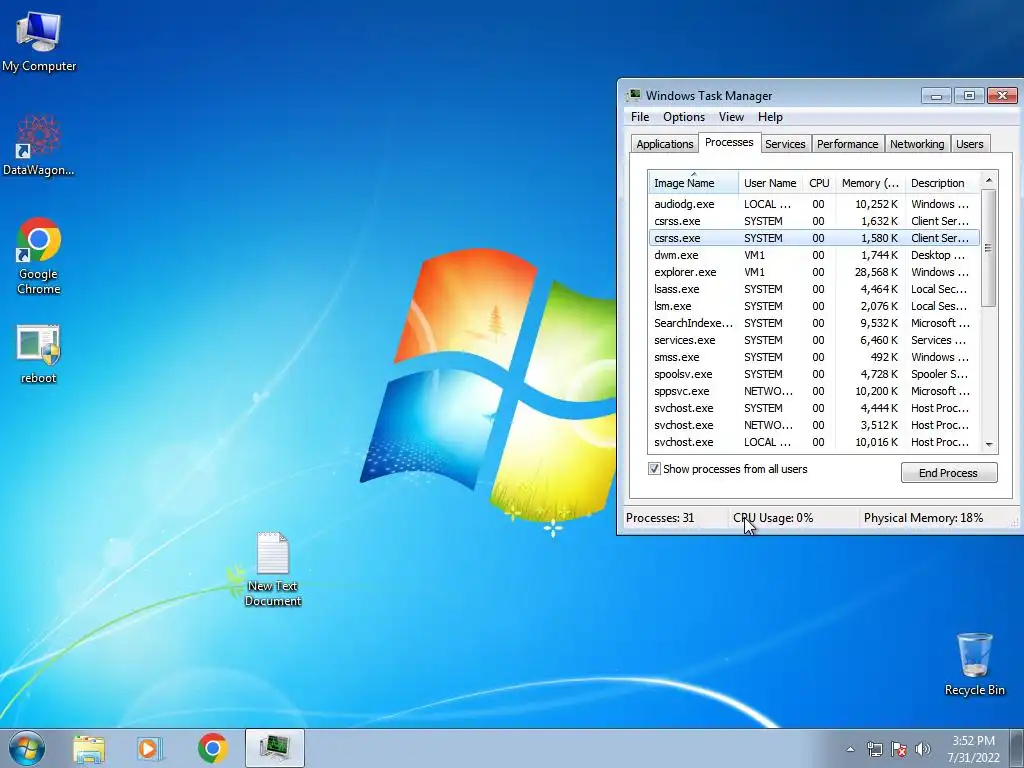
Task: Select the smss.exe process row
Action: pyautogui.click(x=814, y=357)
